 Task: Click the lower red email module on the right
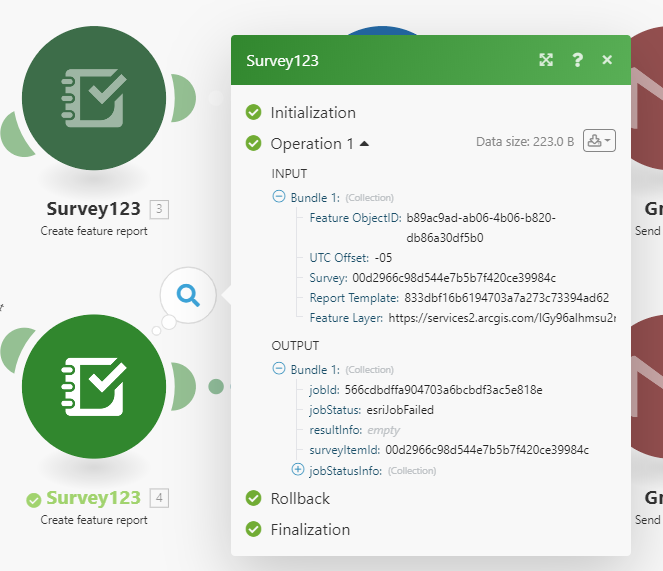(x=647, y=387)
